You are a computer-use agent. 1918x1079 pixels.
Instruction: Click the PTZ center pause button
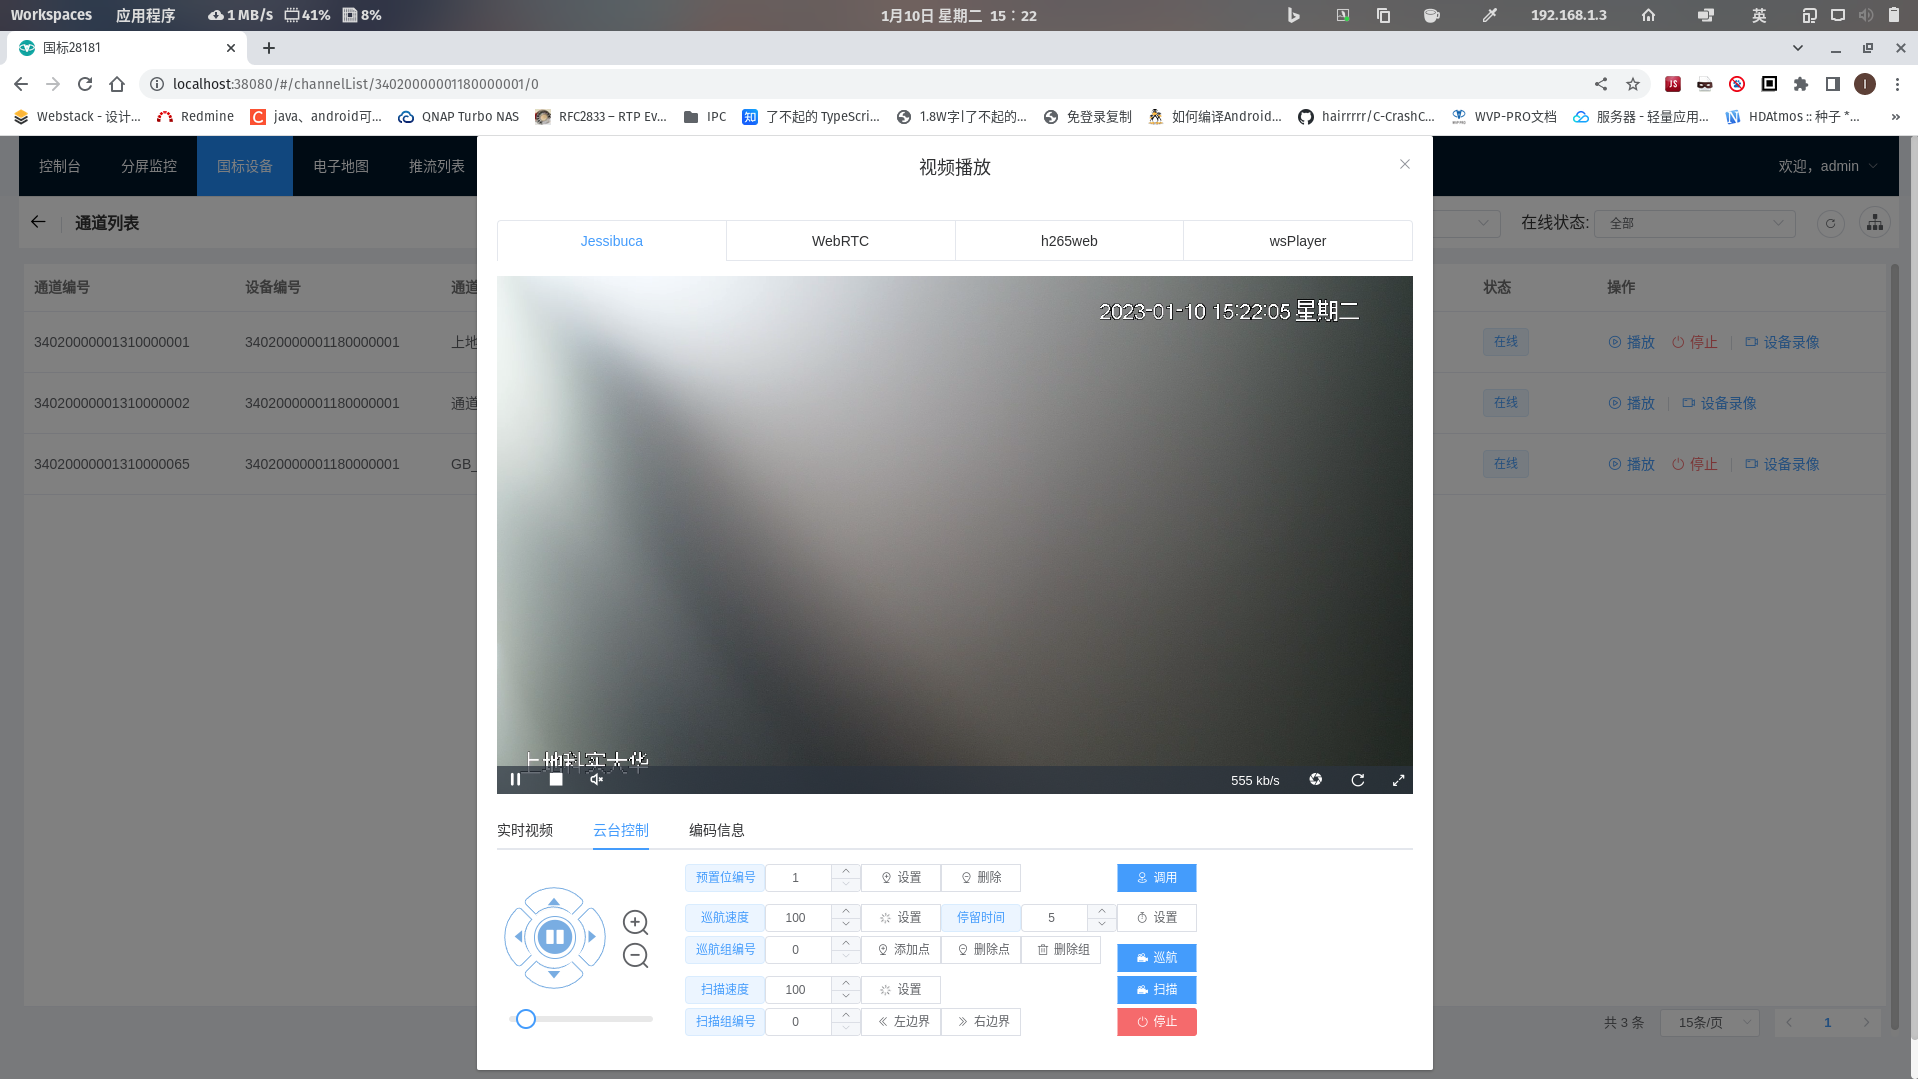(x=554, y=937)
